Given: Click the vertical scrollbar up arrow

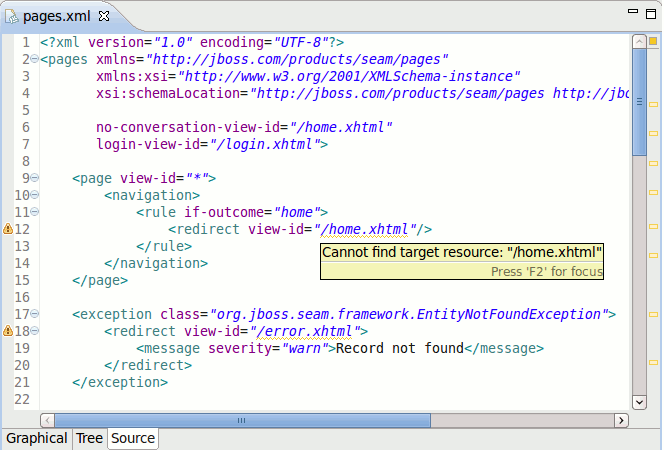Looking at the screenshot, I should coord(639,41).
